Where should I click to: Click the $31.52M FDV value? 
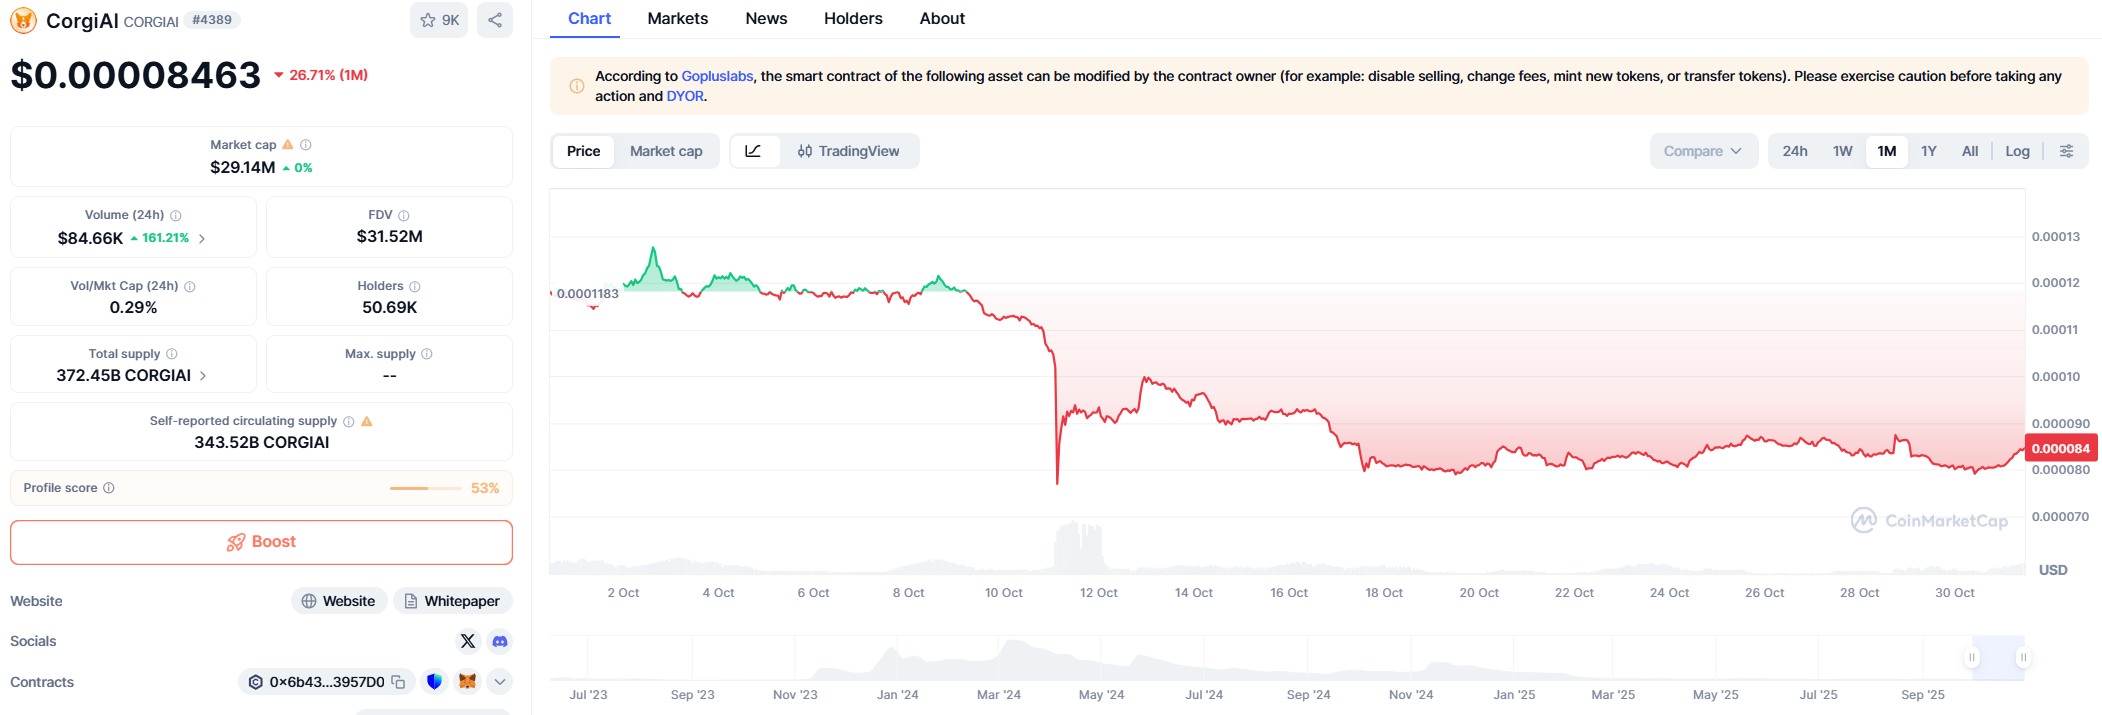click(x=390, y=237)
